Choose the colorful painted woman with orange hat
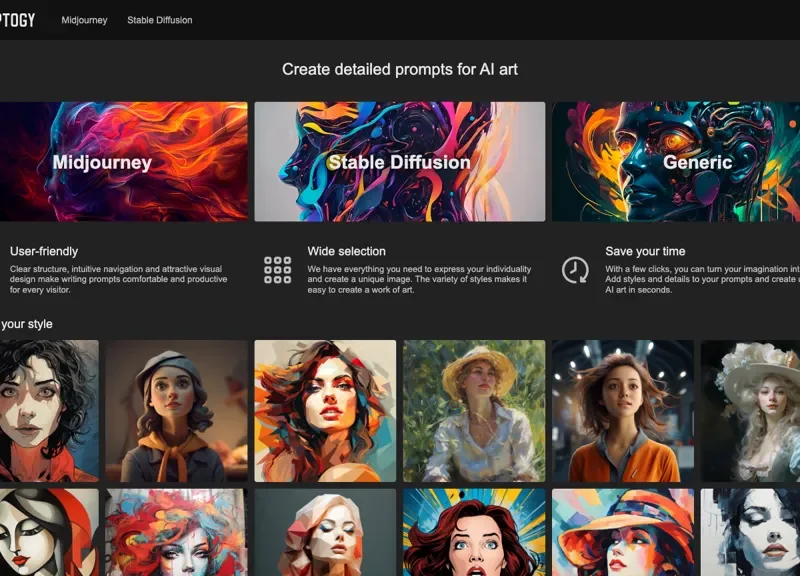800x576 pixels. [x=622, y=533]
